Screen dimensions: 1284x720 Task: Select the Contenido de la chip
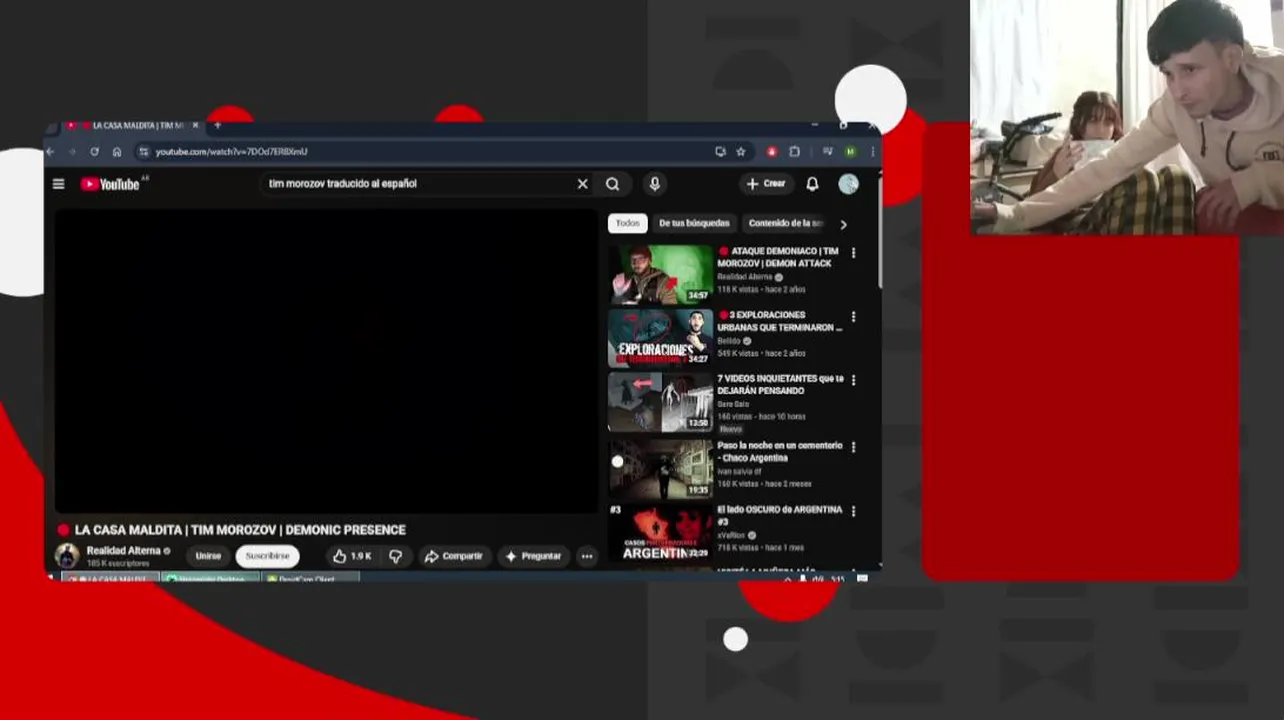coord(785,224)
